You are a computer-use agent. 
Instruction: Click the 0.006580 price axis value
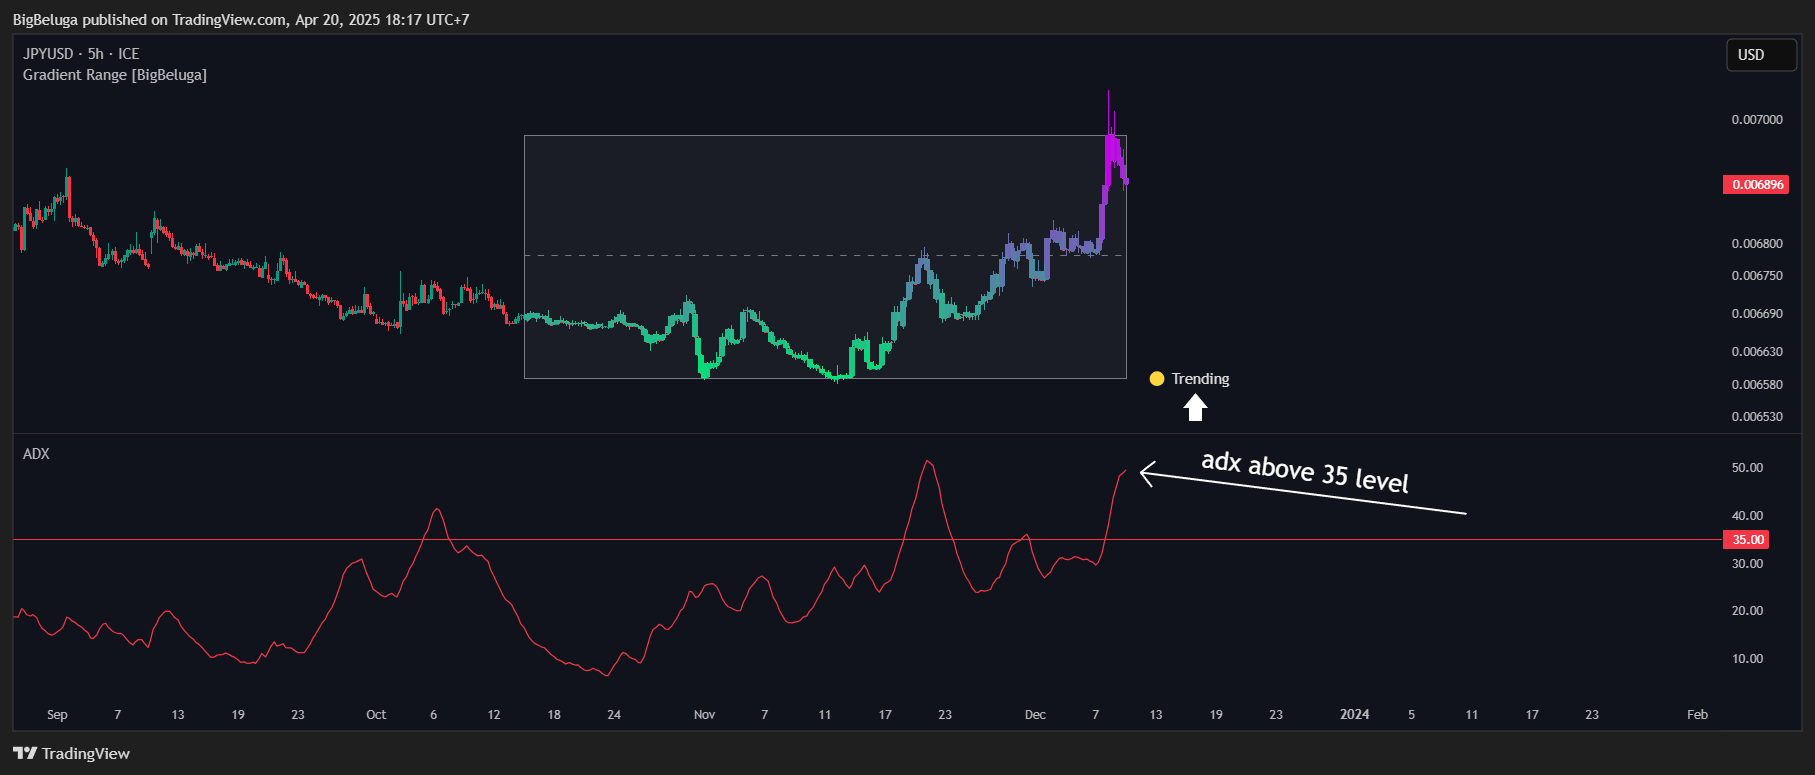(x=1757, y=385)
